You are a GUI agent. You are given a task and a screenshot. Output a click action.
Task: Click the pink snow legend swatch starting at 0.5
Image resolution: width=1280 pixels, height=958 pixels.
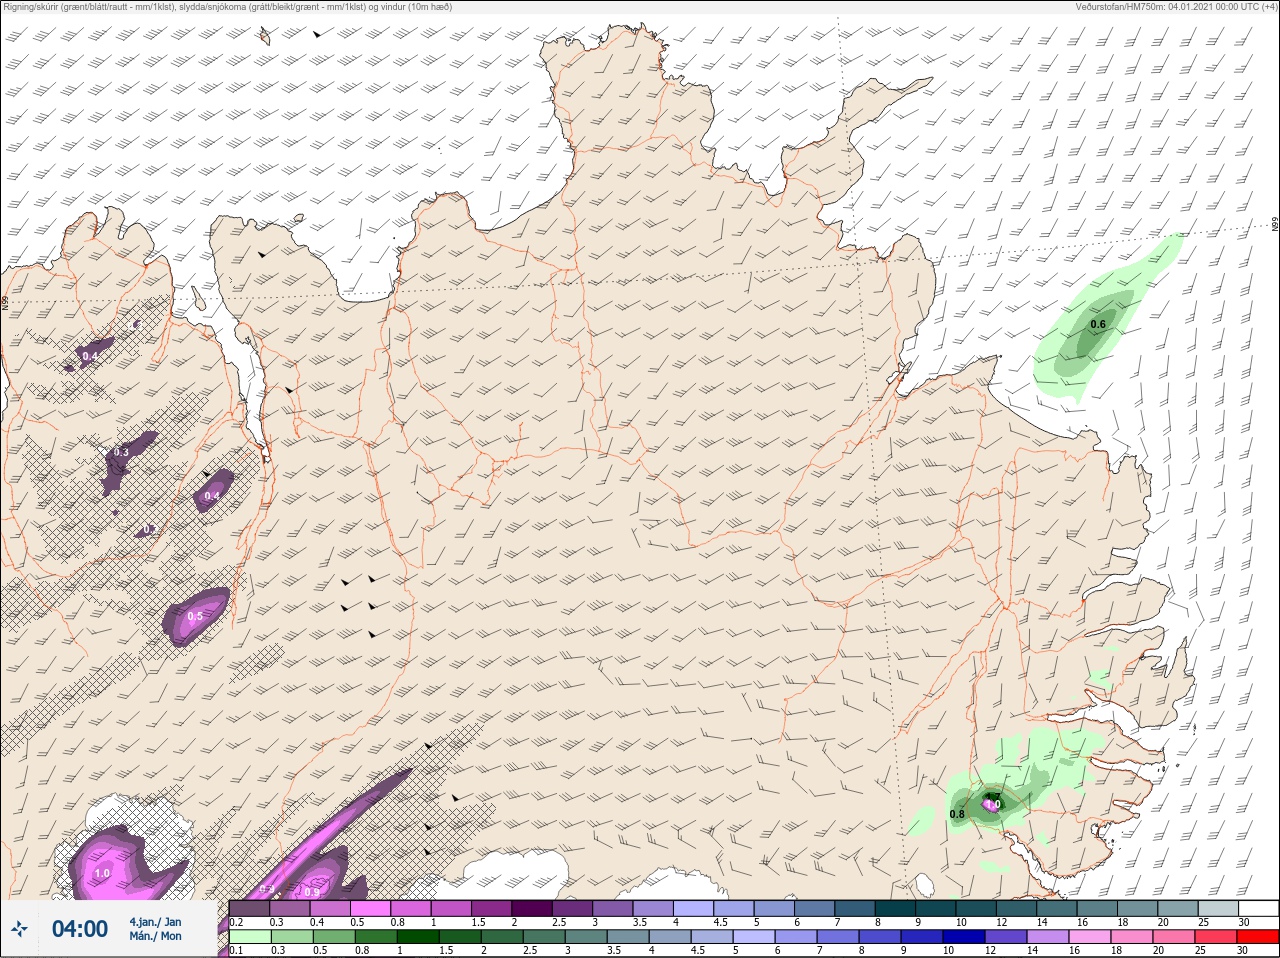(371, 908)
